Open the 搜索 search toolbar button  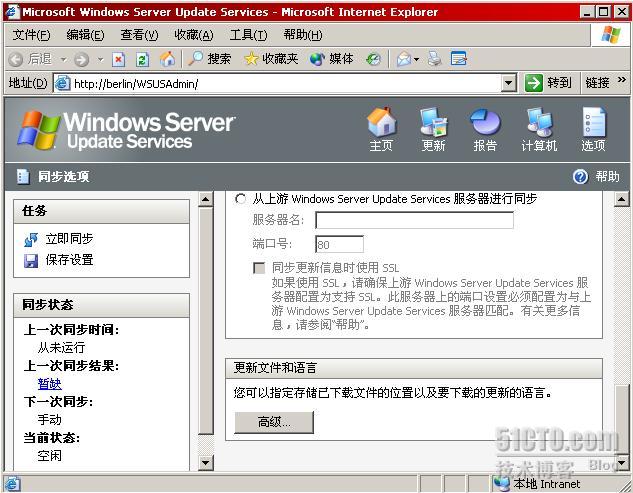pos(210,59)
